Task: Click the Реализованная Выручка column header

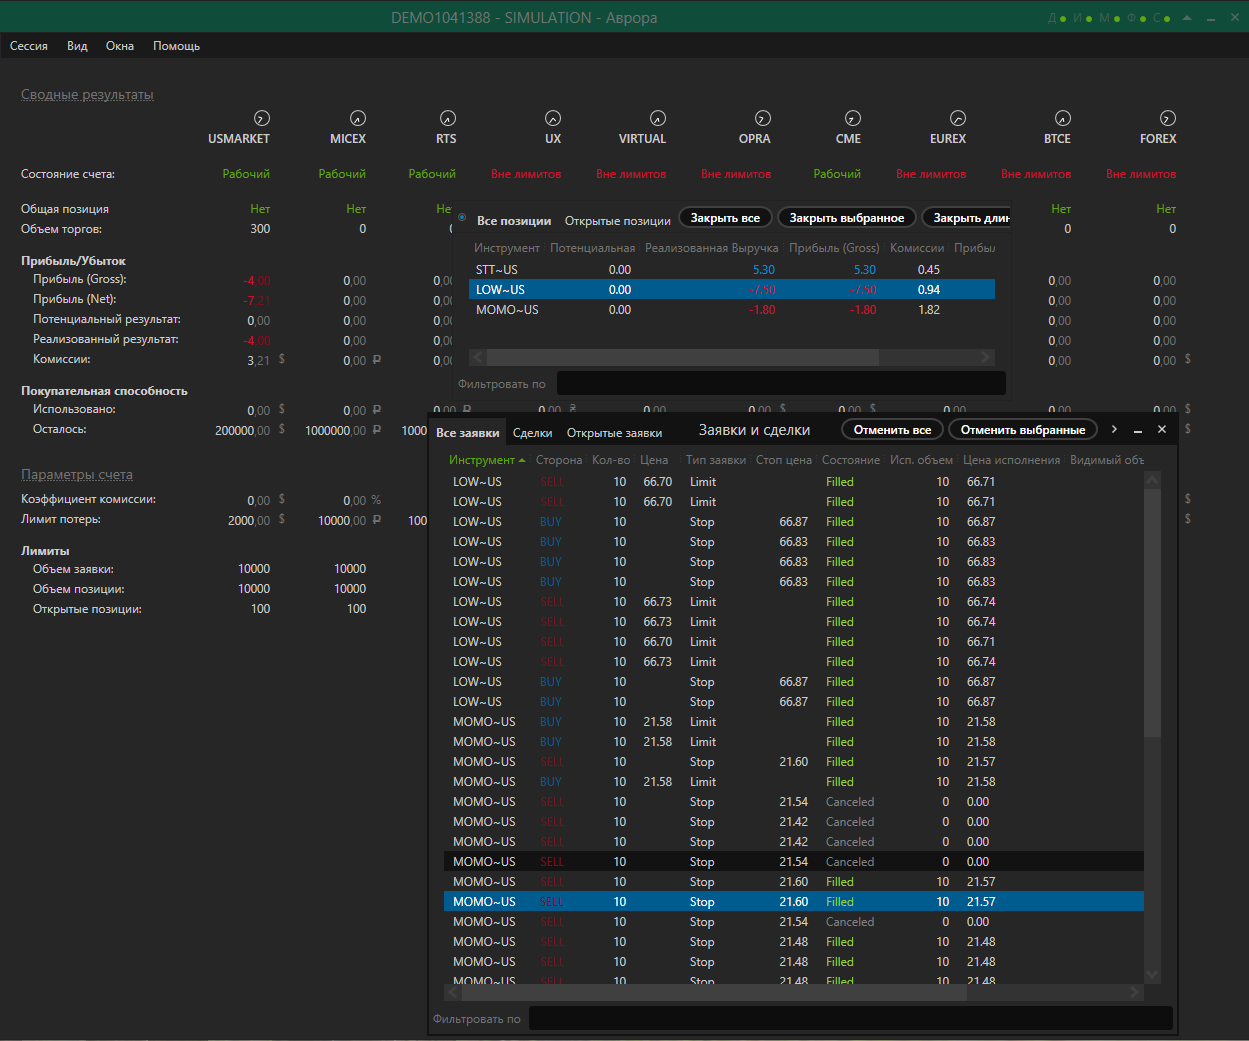Action: 712,248
